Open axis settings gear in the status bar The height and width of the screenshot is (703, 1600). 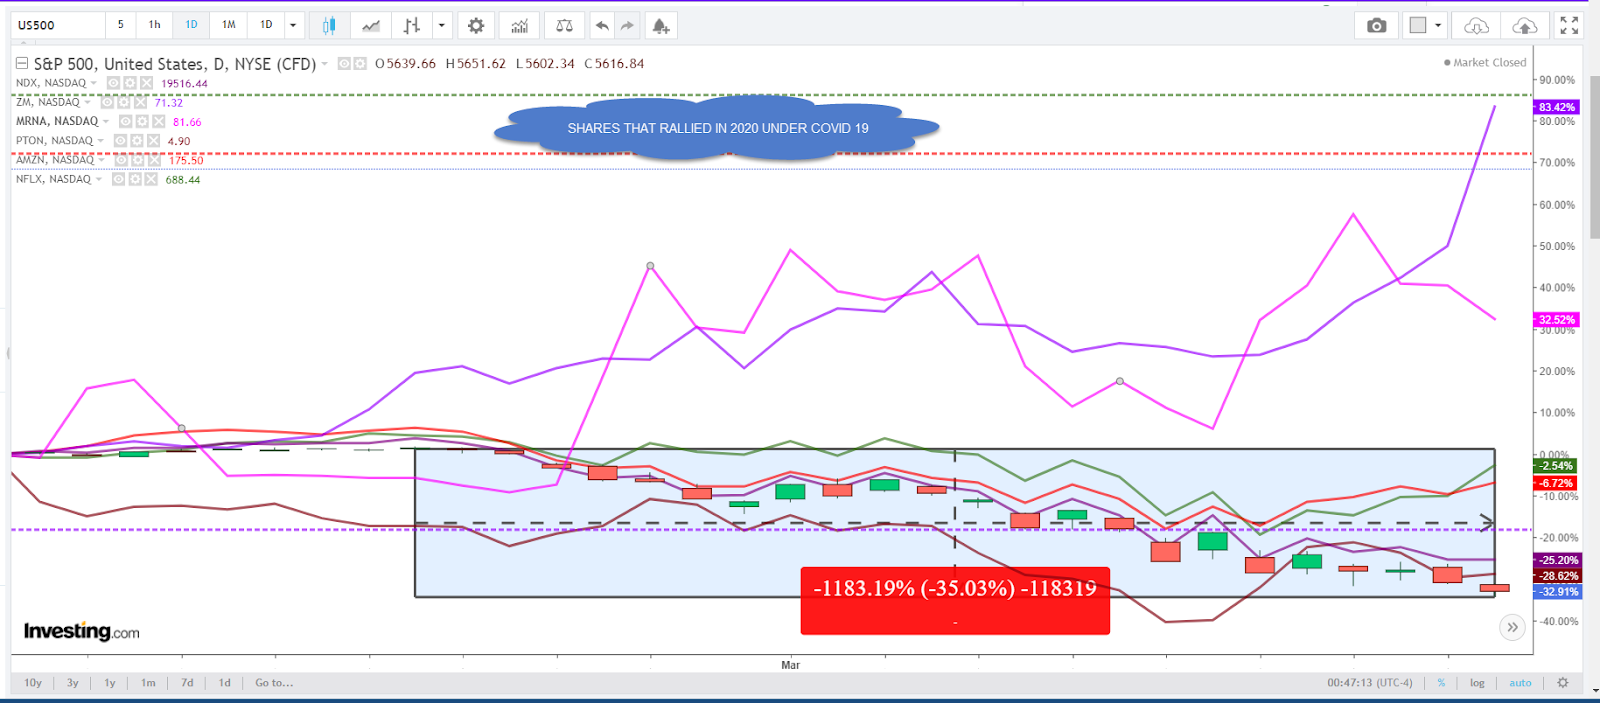pyautogui.click(x=1563, y=683)
